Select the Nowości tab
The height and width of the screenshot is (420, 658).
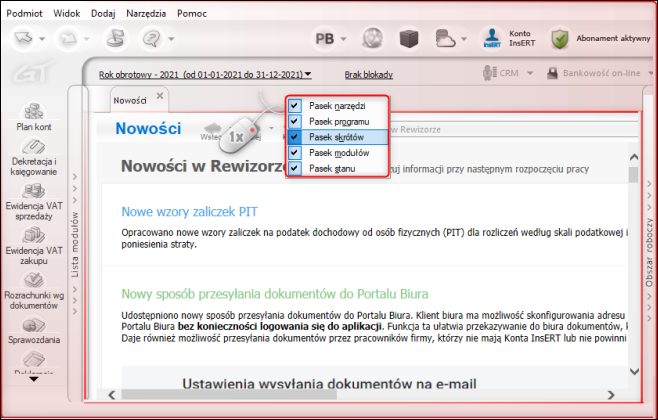130,101
